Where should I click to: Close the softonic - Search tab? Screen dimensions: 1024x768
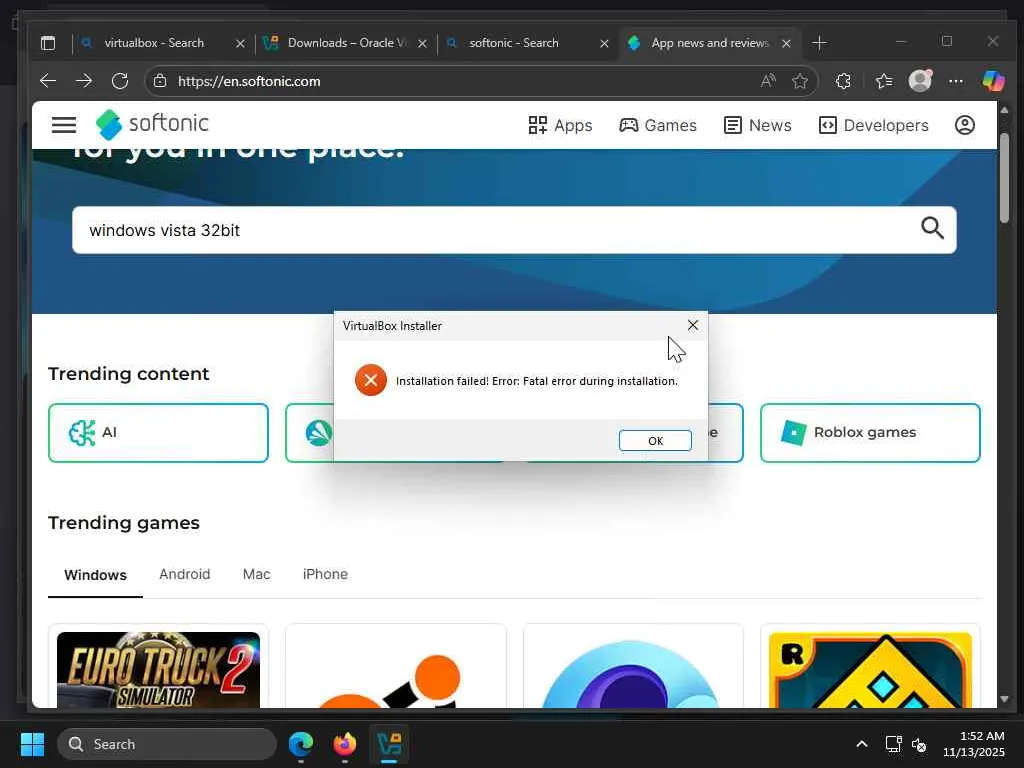604,44
